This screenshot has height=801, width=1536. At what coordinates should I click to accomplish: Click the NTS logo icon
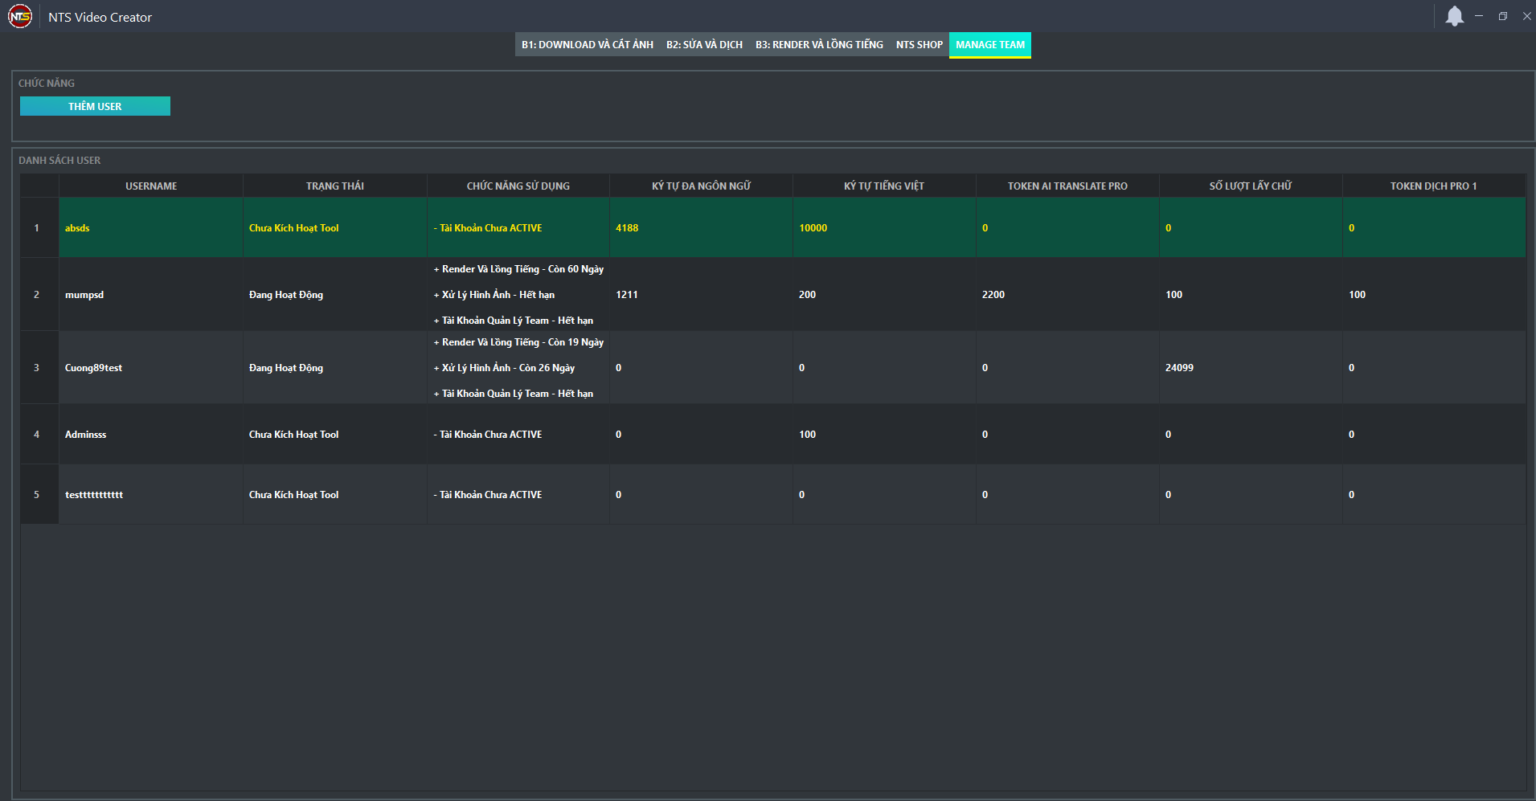point(20,17)
